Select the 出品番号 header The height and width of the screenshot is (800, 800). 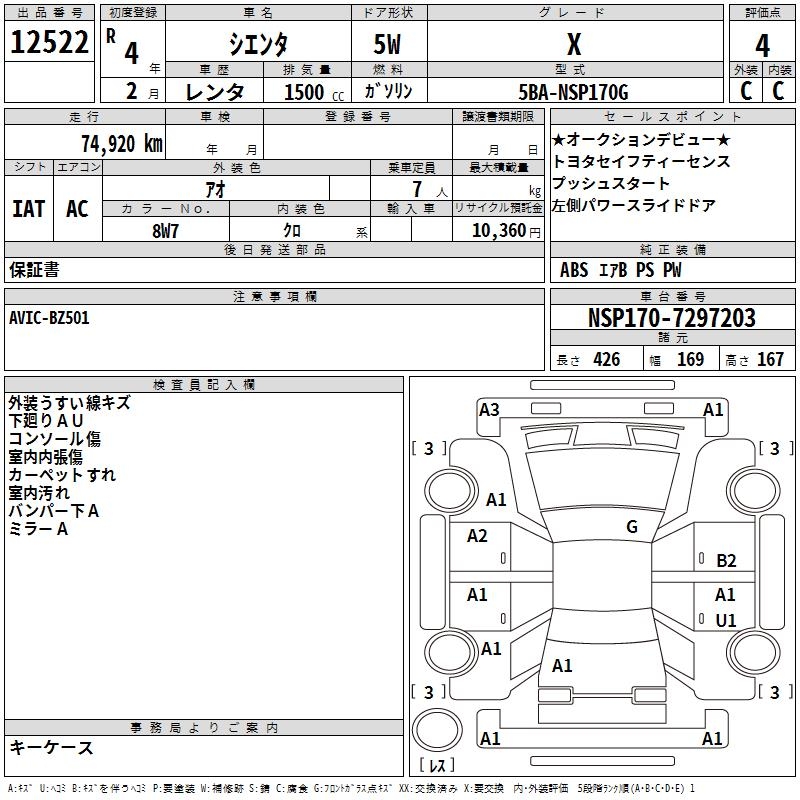coord(49,13)
